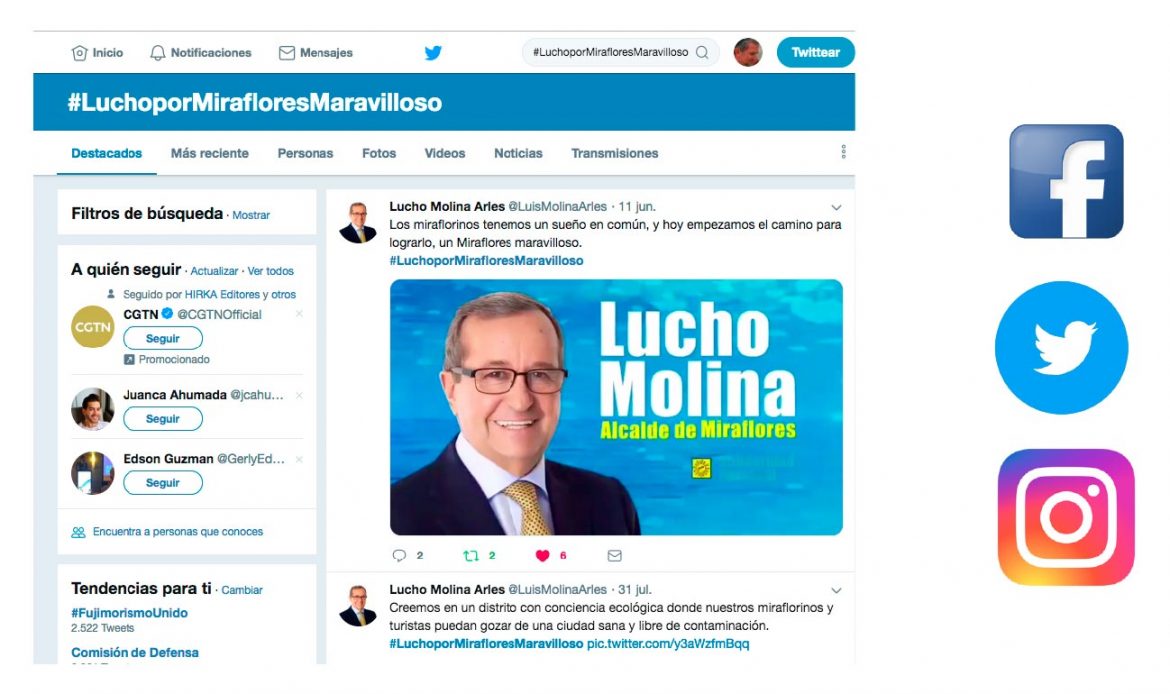Open the three-dot more options menu
Viewport: 1170px width, 694px height.
[843, 152]
